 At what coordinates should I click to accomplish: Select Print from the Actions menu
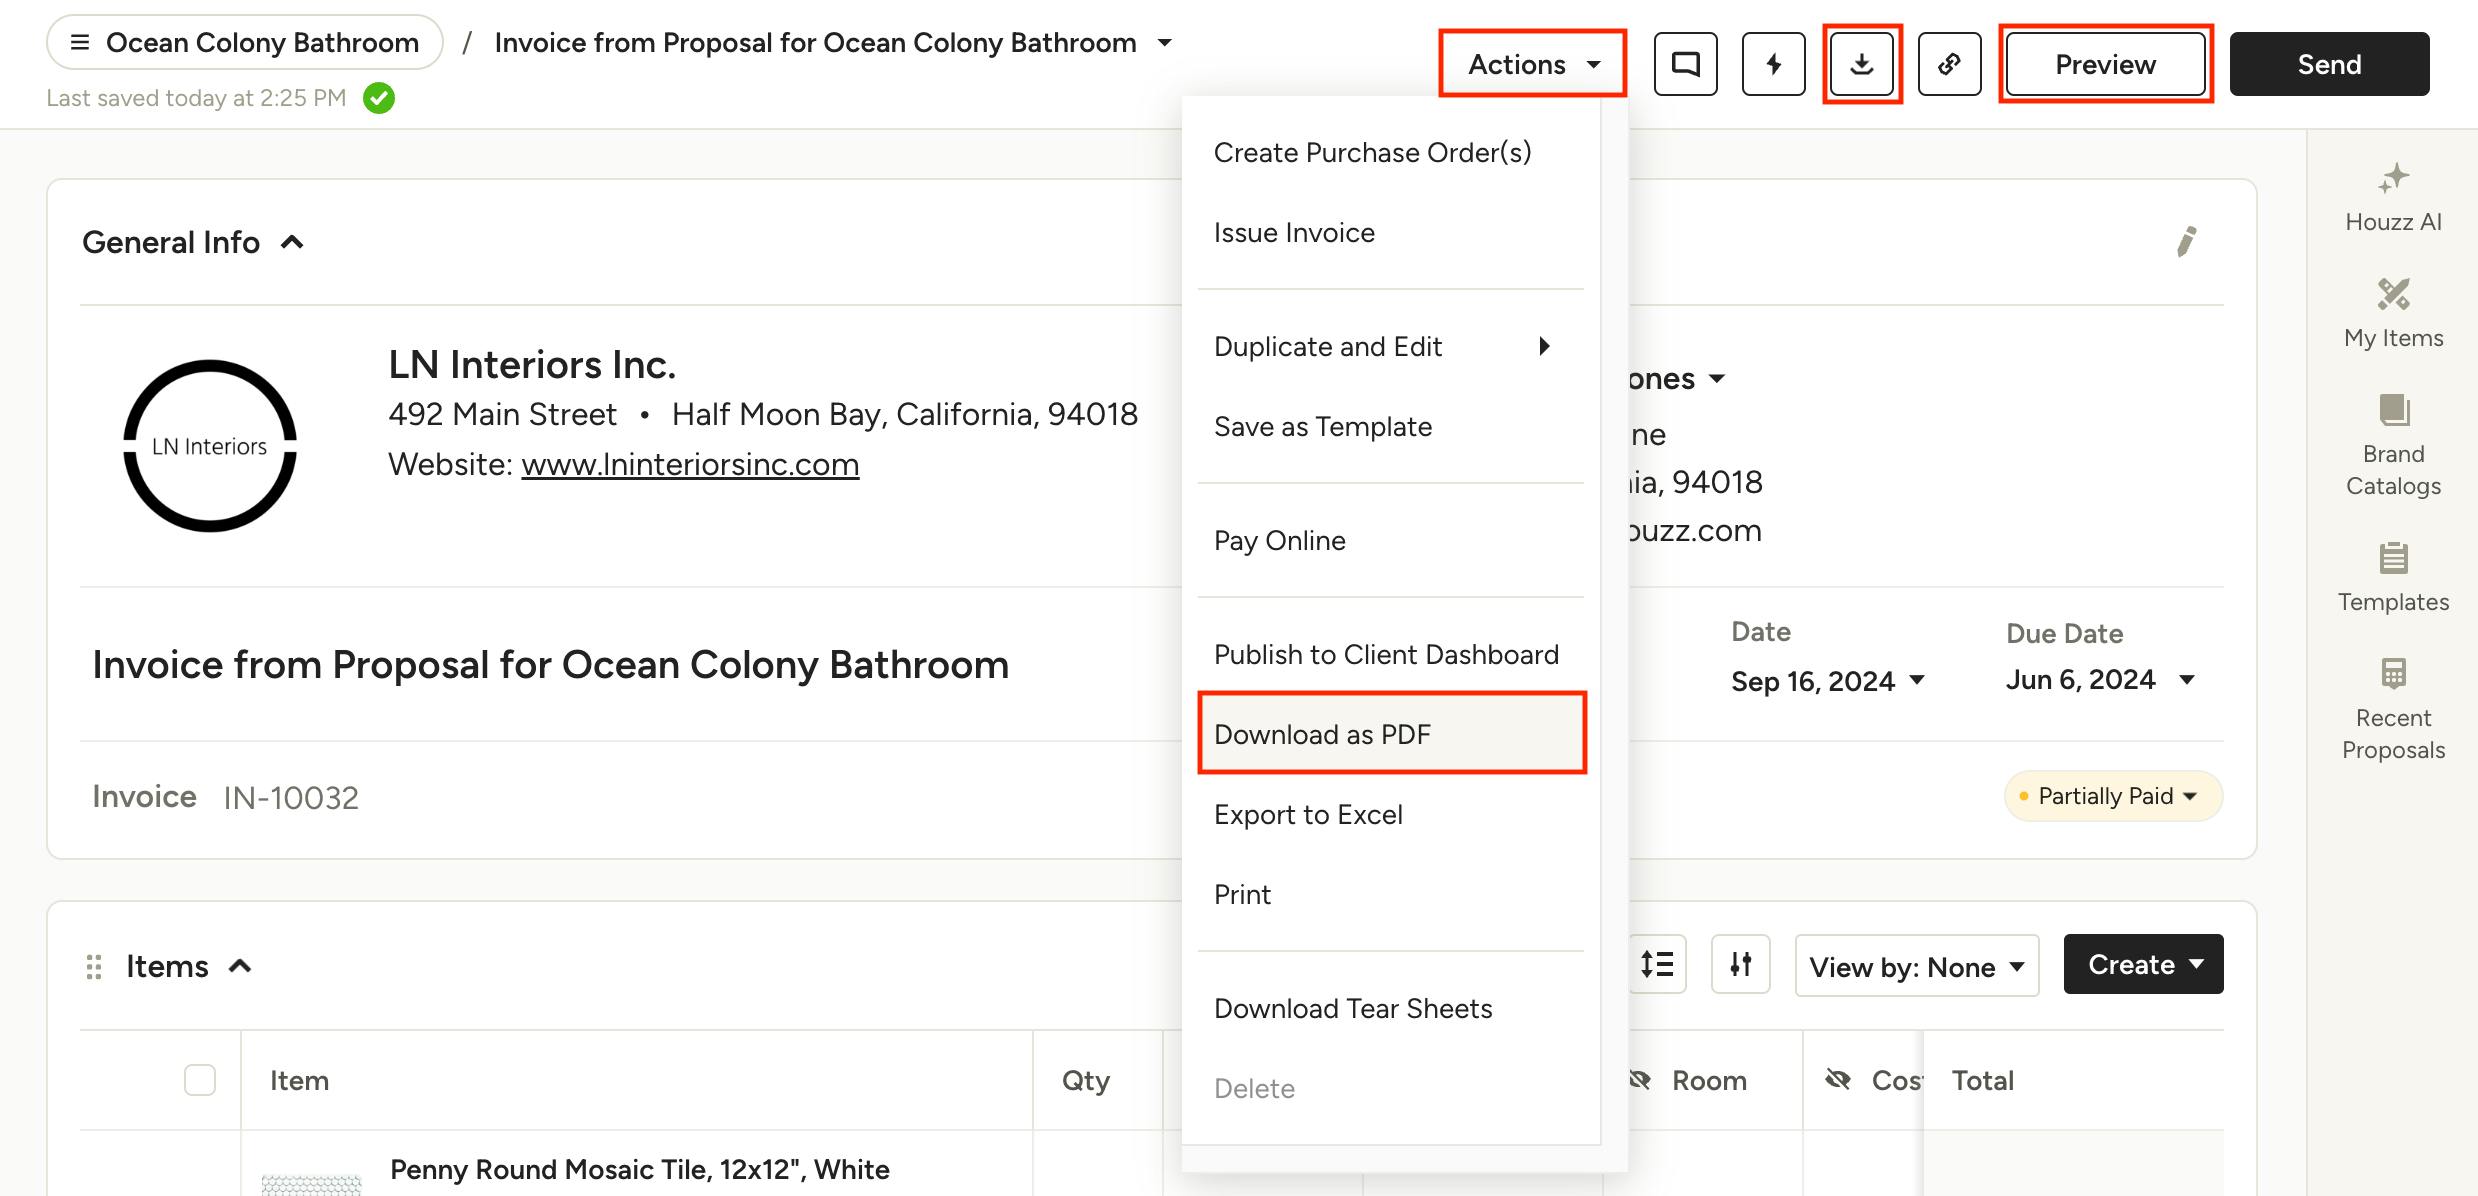[x=1391, y=894]
